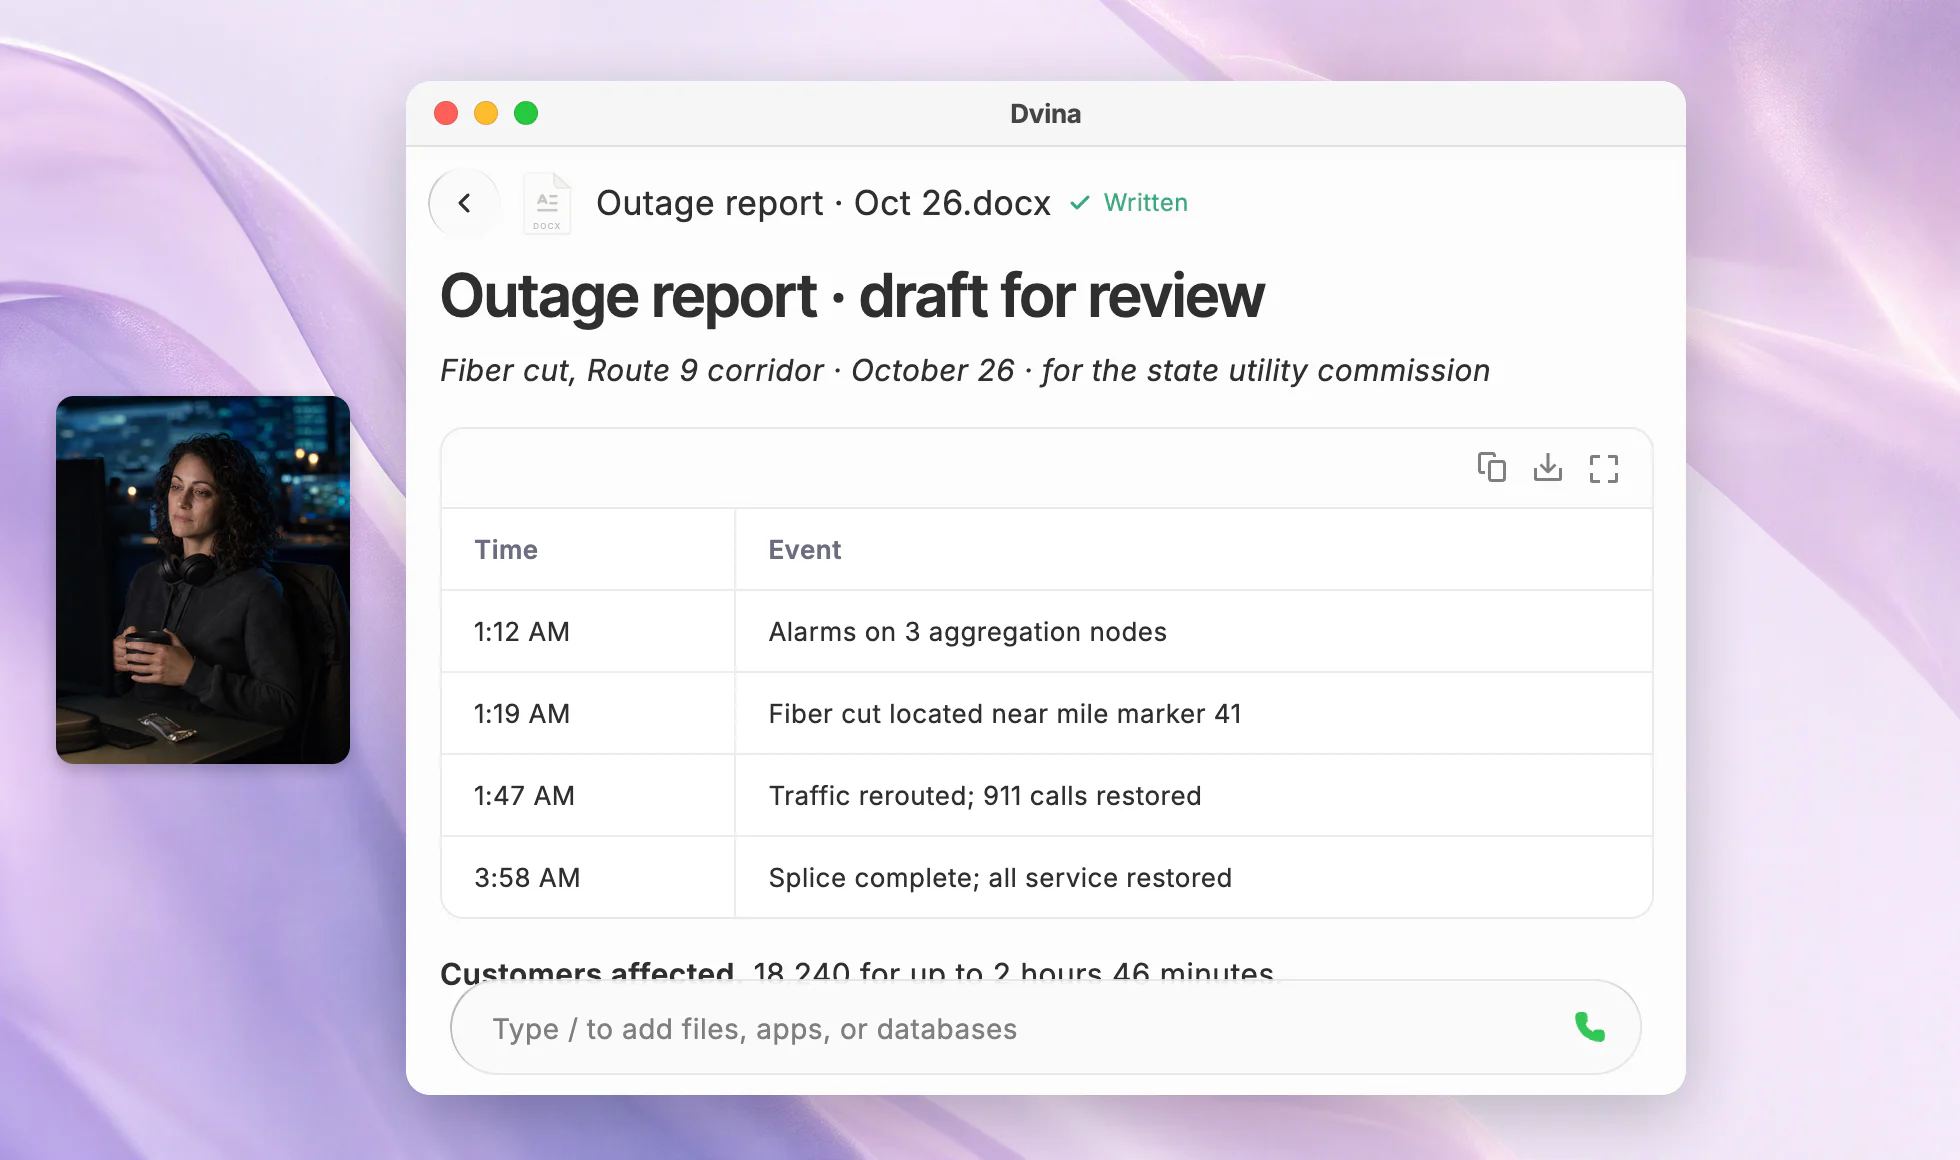Focus the message input field

(1045, 1027)
